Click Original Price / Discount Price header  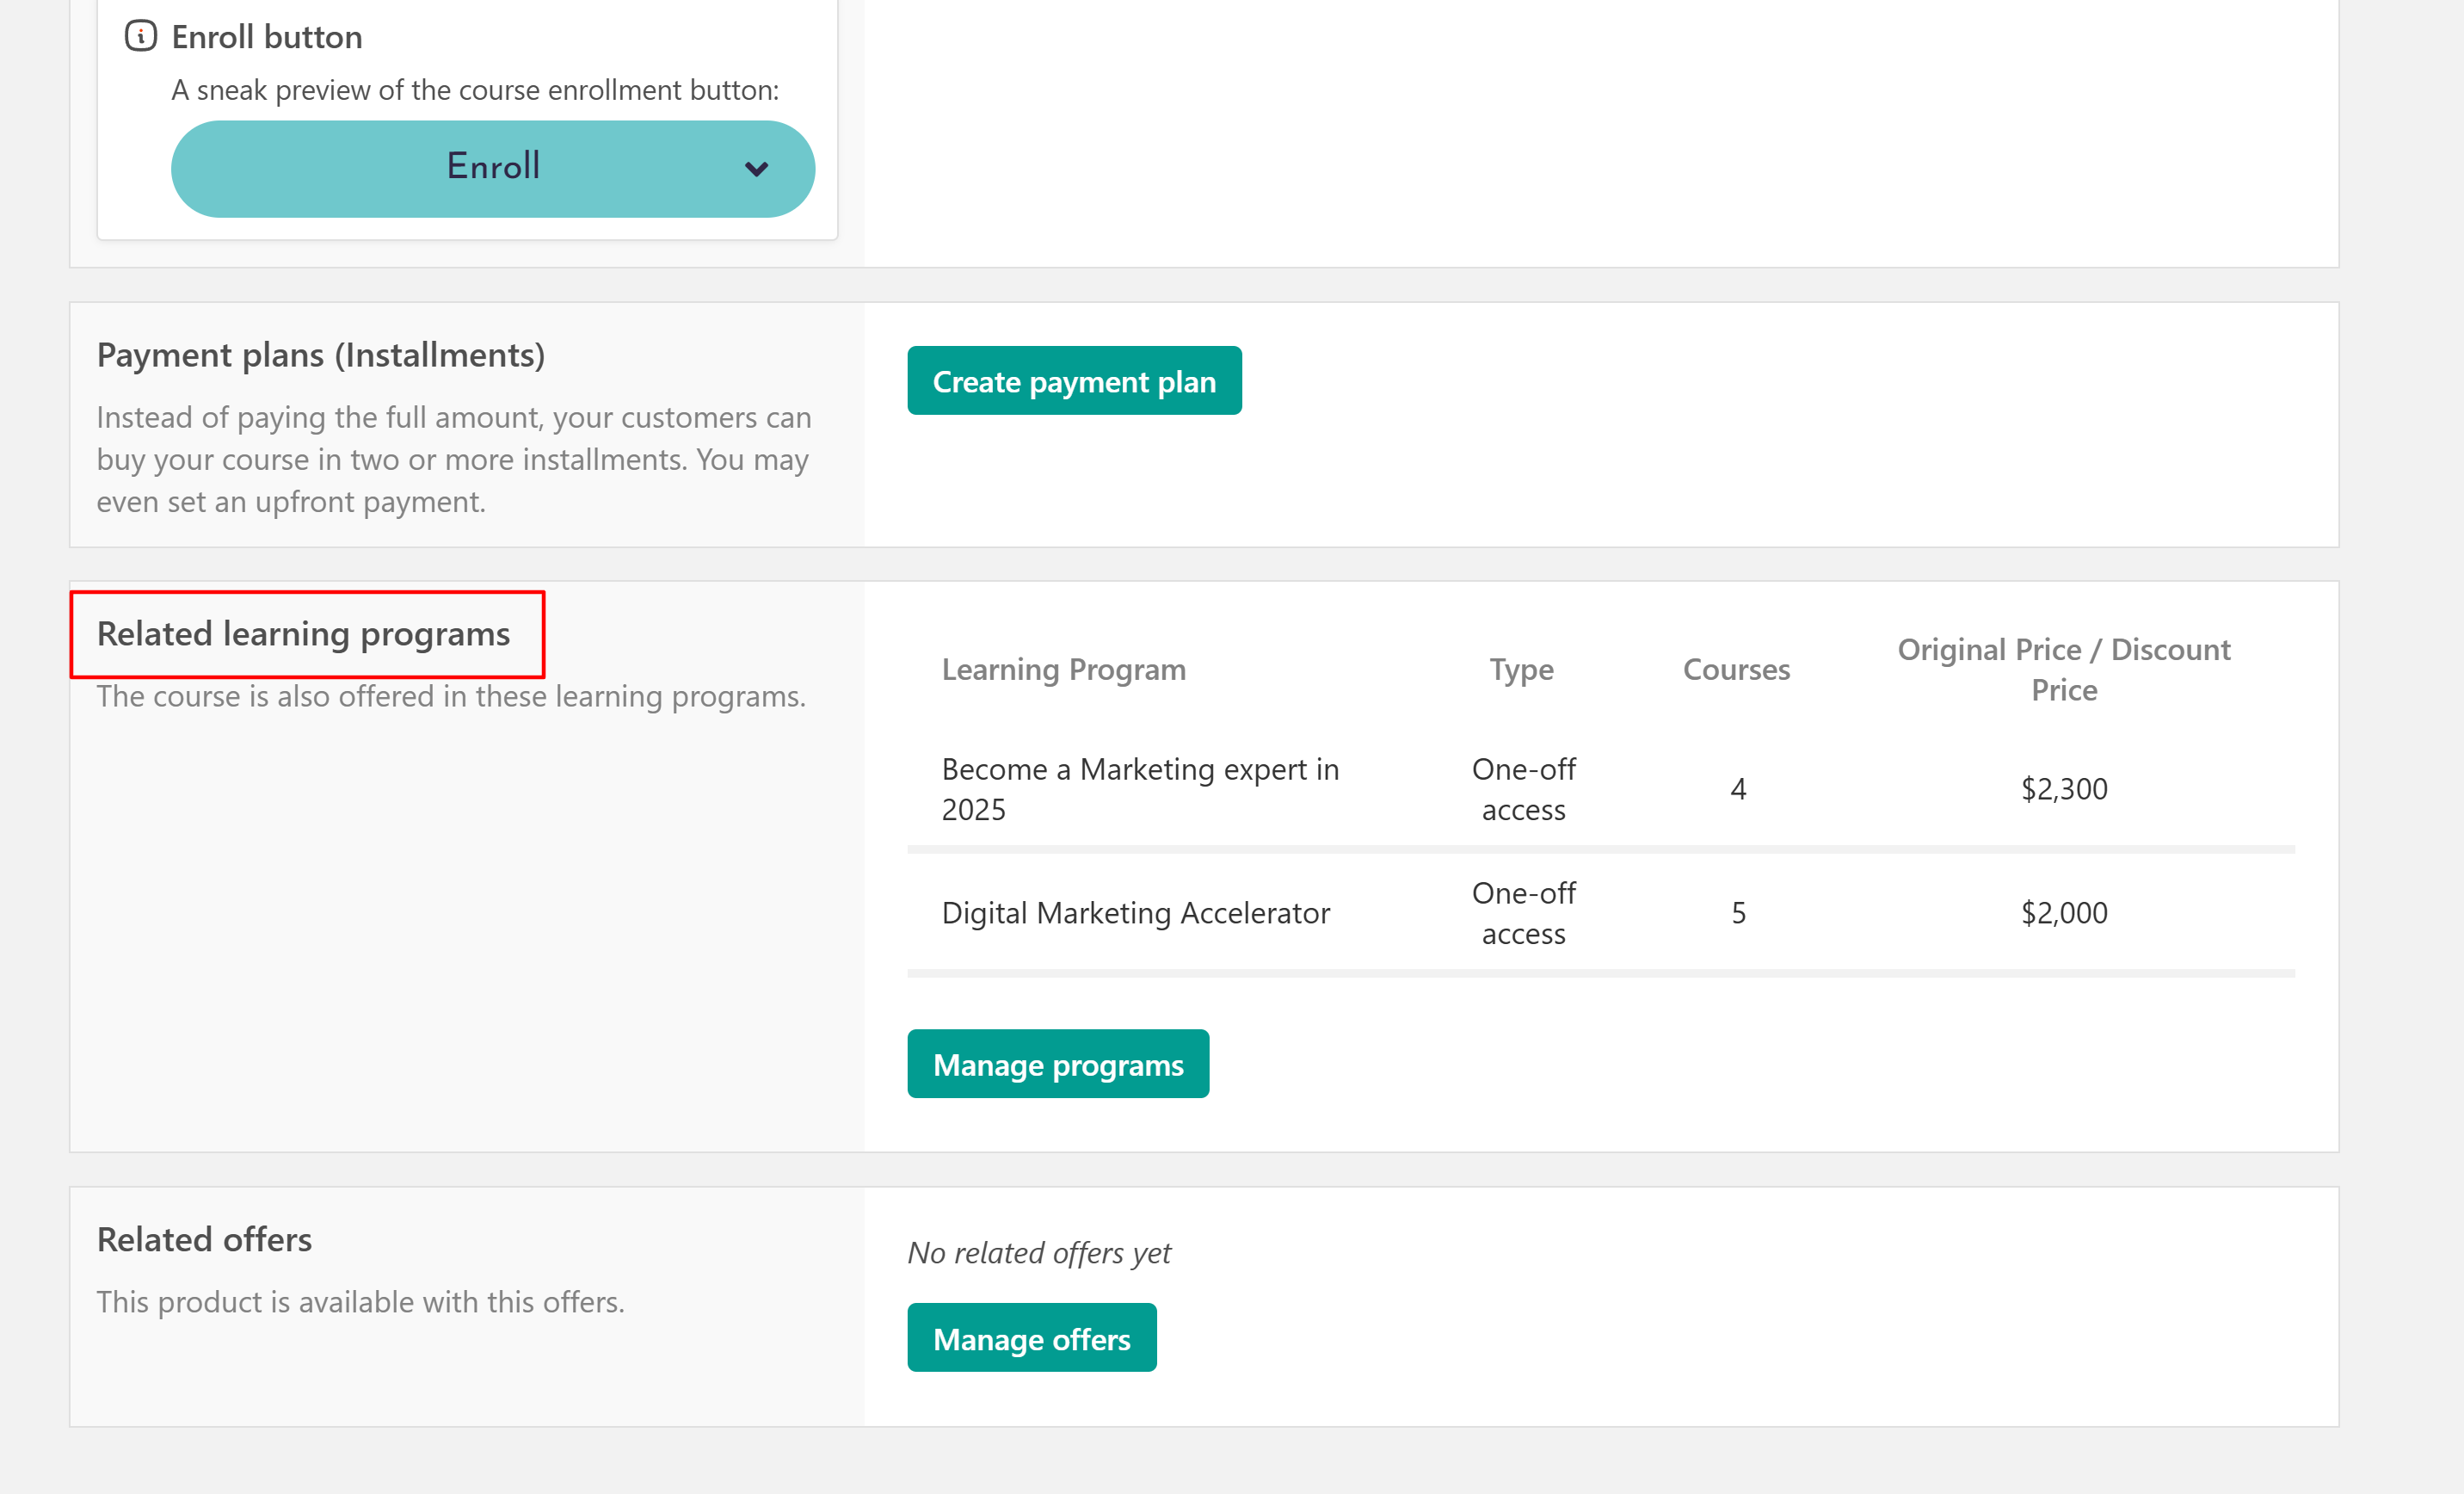pos(2063,670)
